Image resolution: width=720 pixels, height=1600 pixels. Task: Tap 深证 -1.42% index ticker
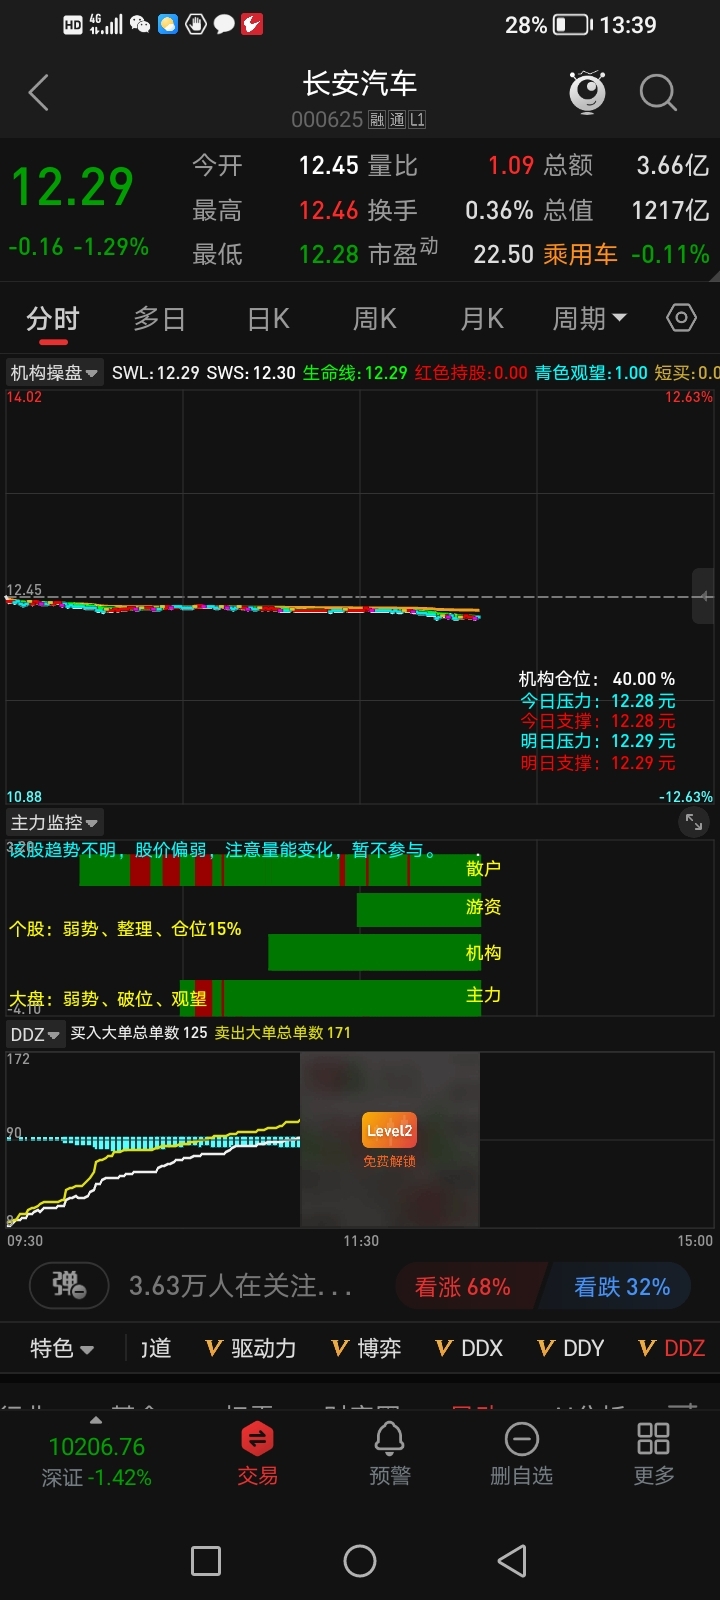(96, 1477)
